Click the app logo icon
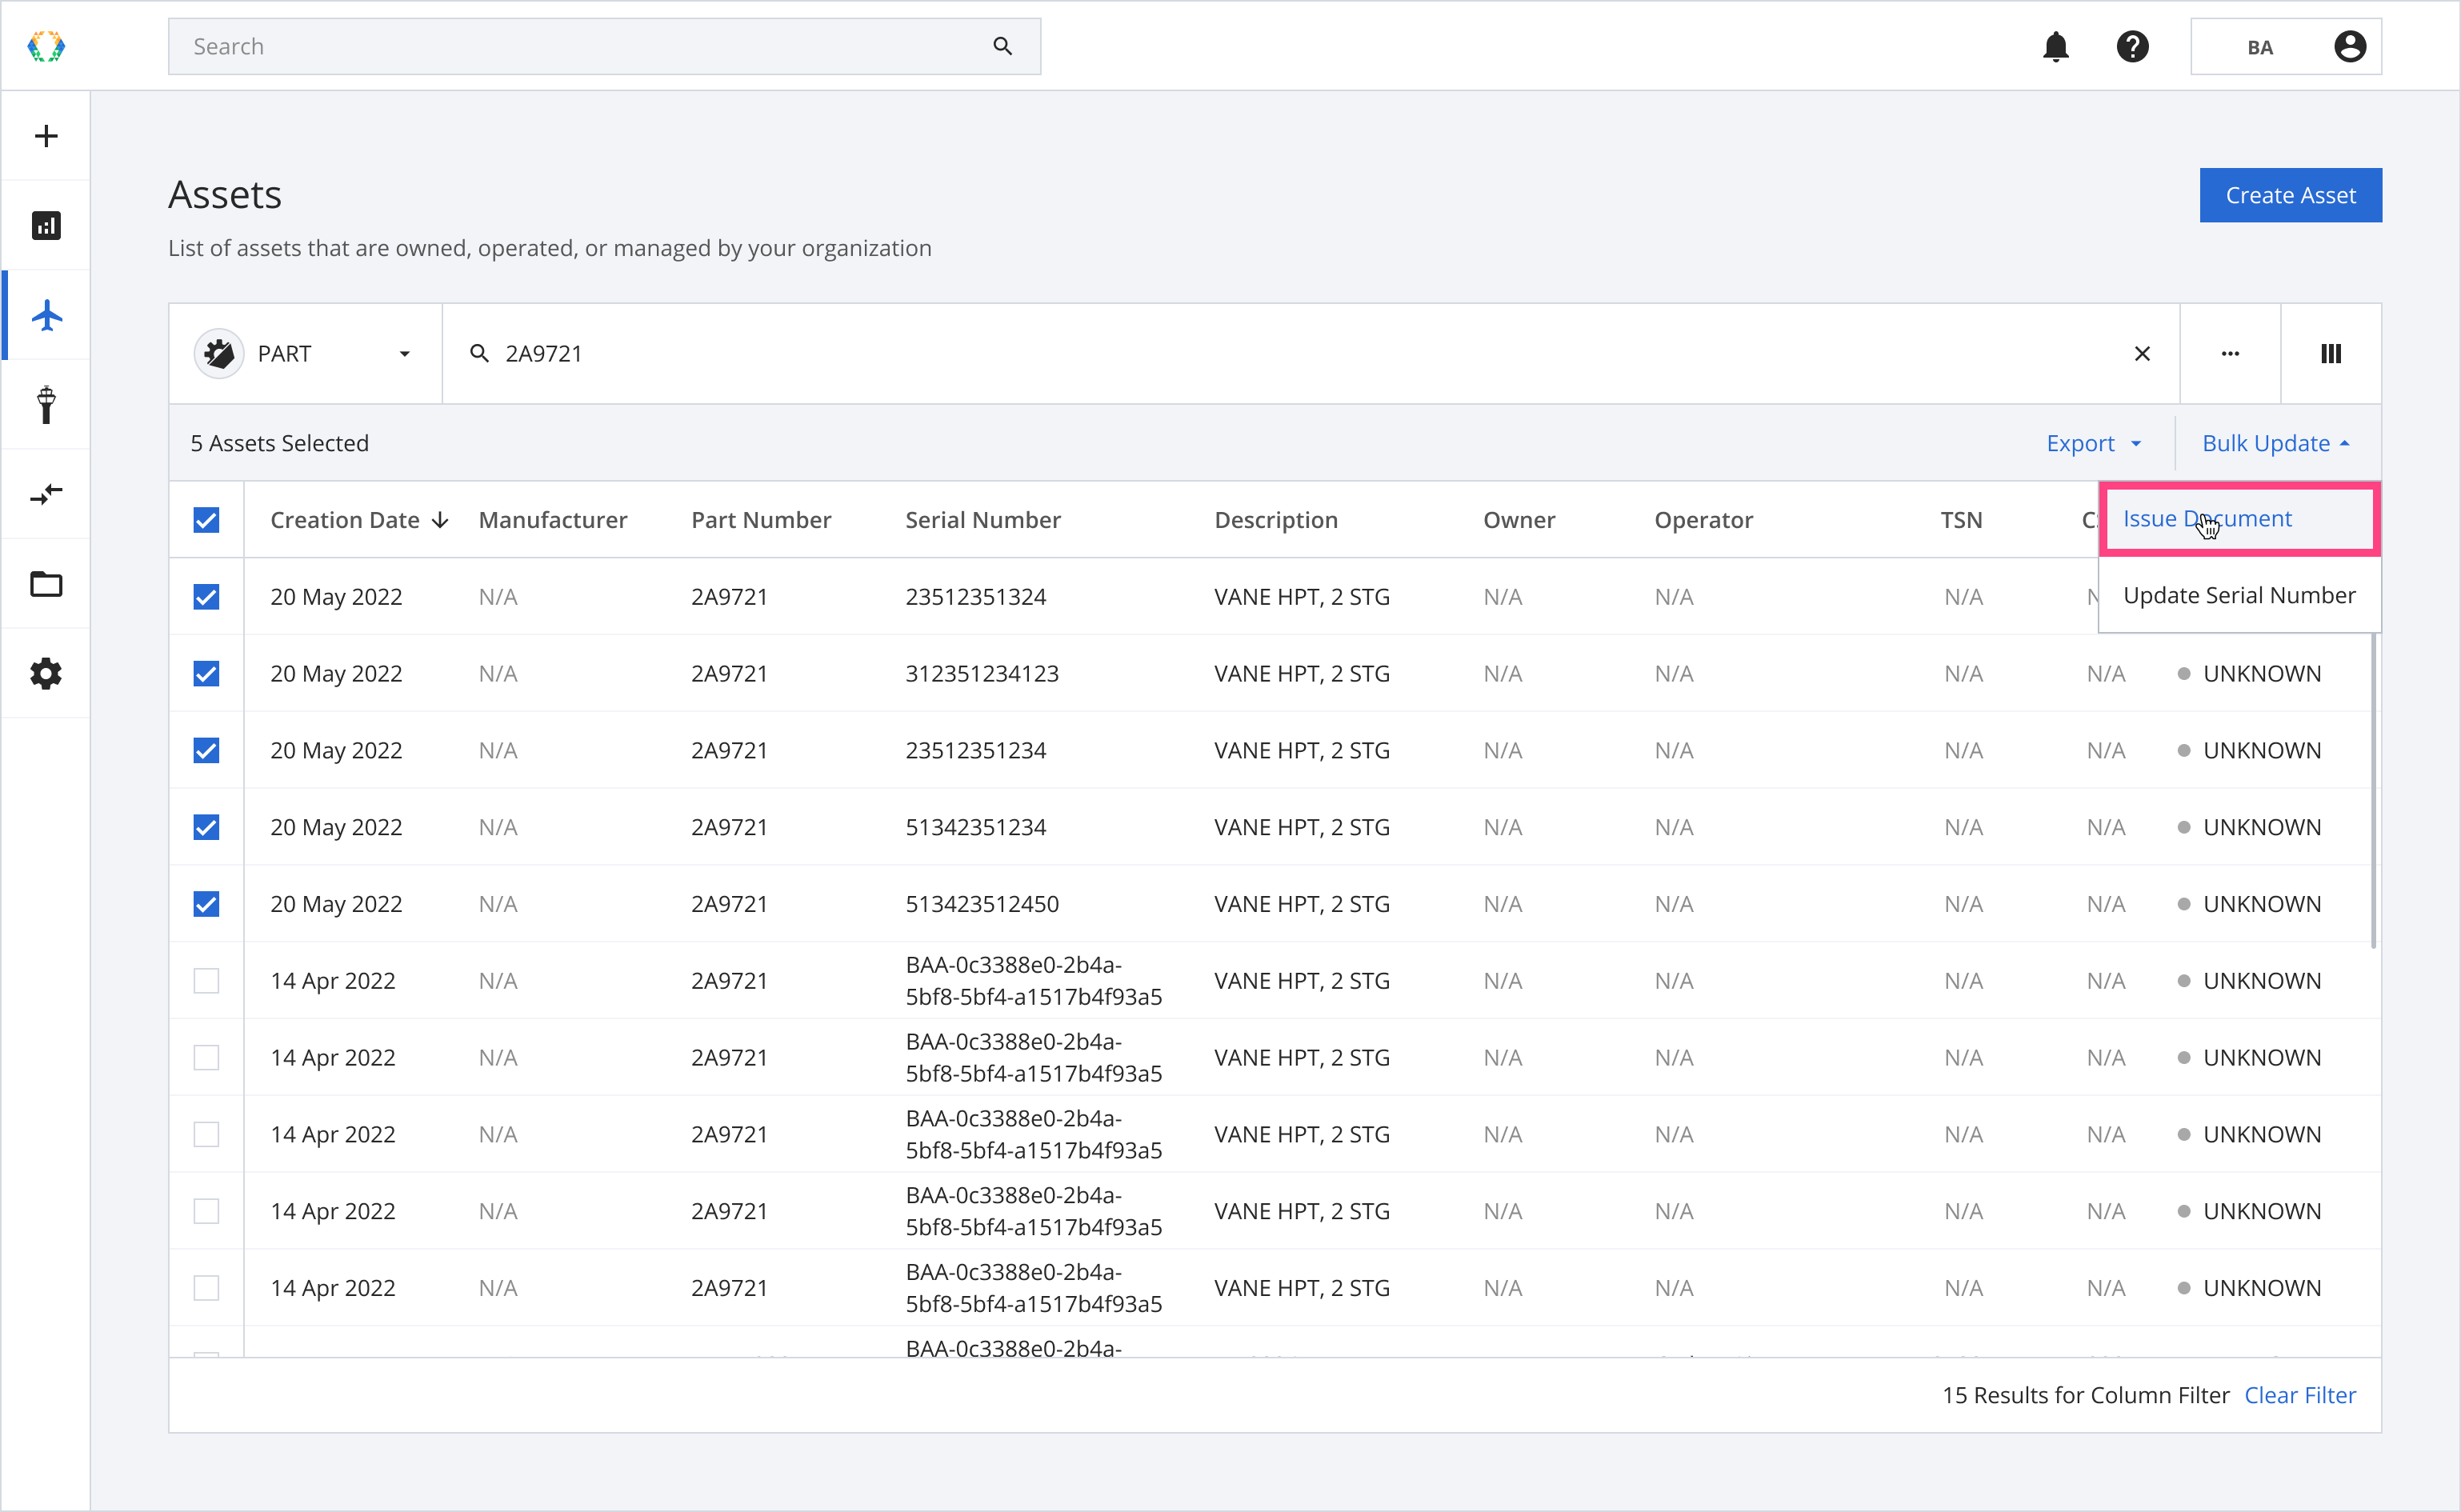The image size is (2461, 1512). [x=46, y=46]
